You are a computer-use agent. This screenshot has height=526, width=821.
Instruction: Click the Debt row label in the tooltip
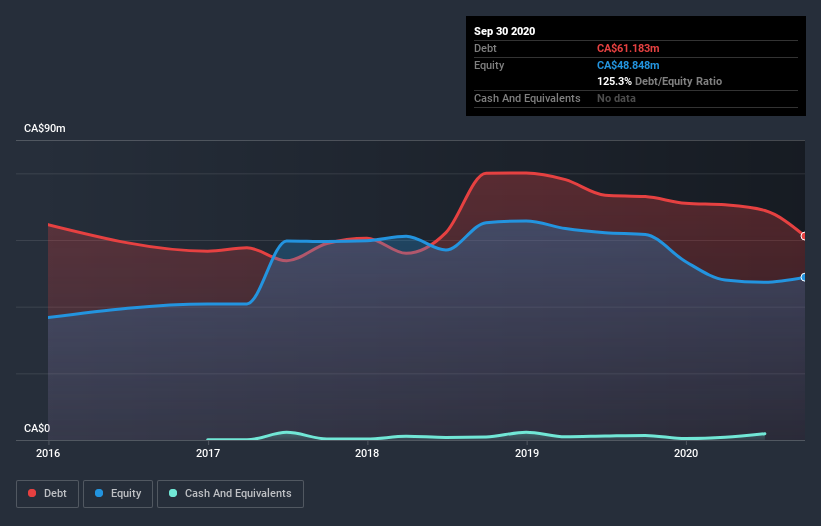485,48
